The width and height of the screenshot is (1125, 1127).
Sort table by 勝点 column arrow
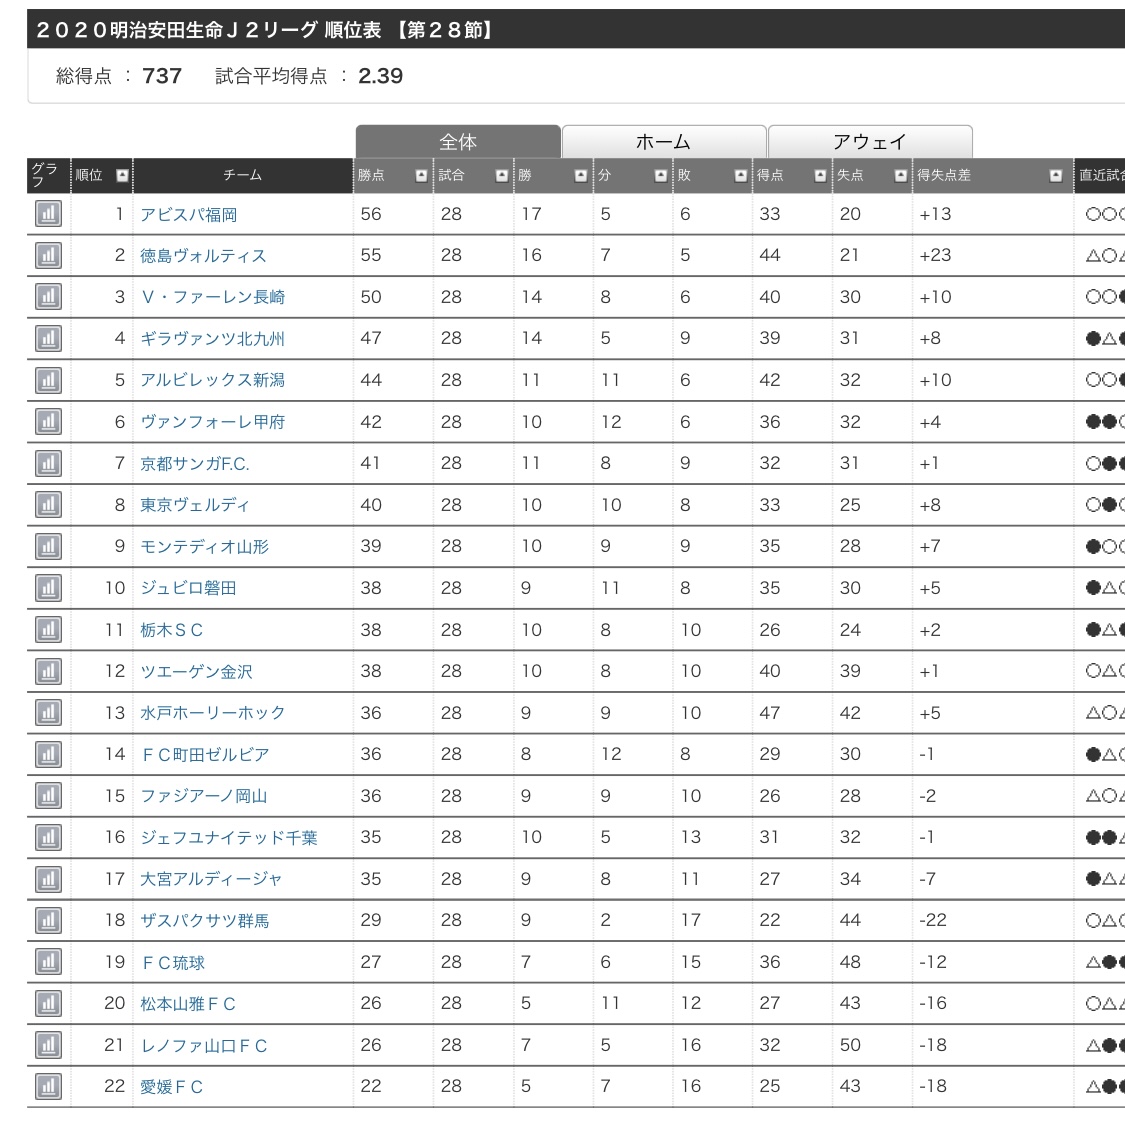coord(421,176)
